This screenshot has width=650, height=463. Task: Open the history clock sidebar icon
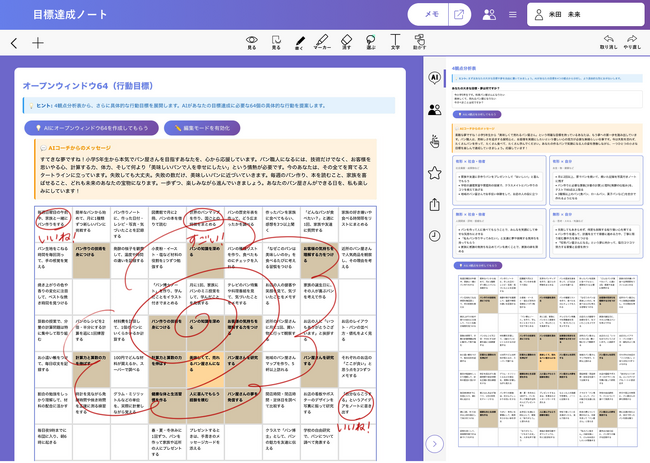(434, 236)
